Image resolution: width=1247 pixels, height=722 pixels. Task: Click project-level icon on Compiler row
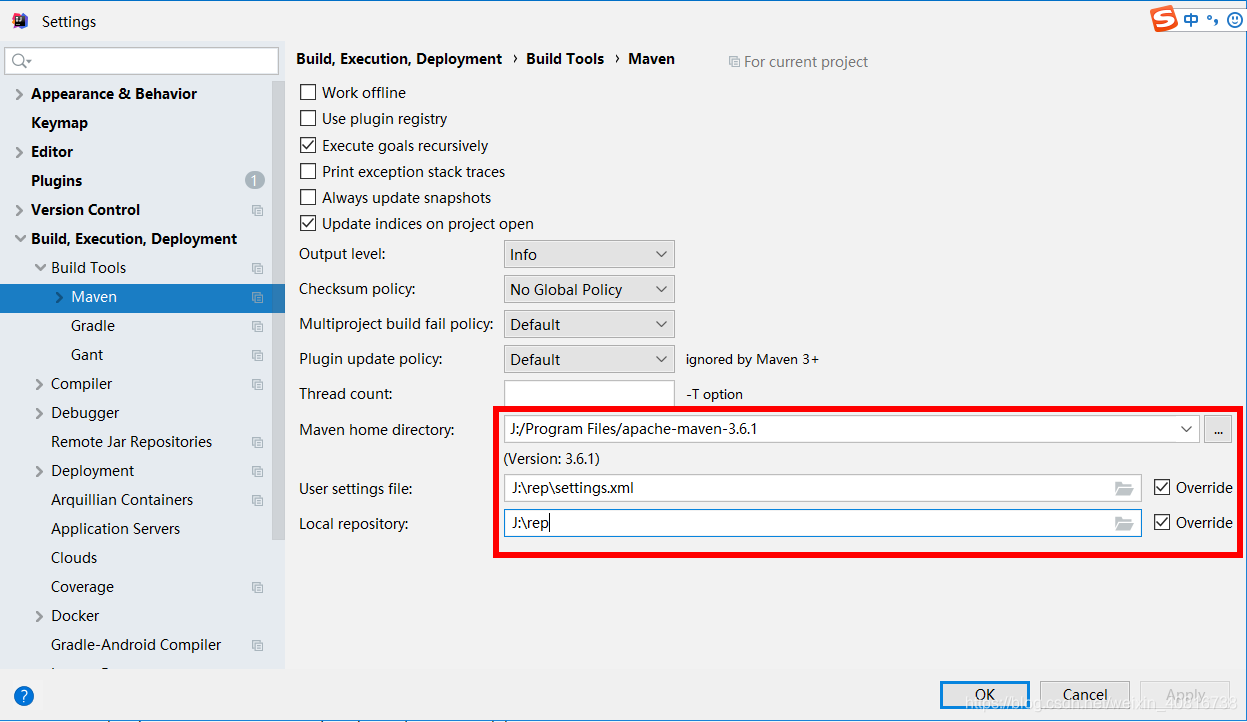tap(257, 384)
